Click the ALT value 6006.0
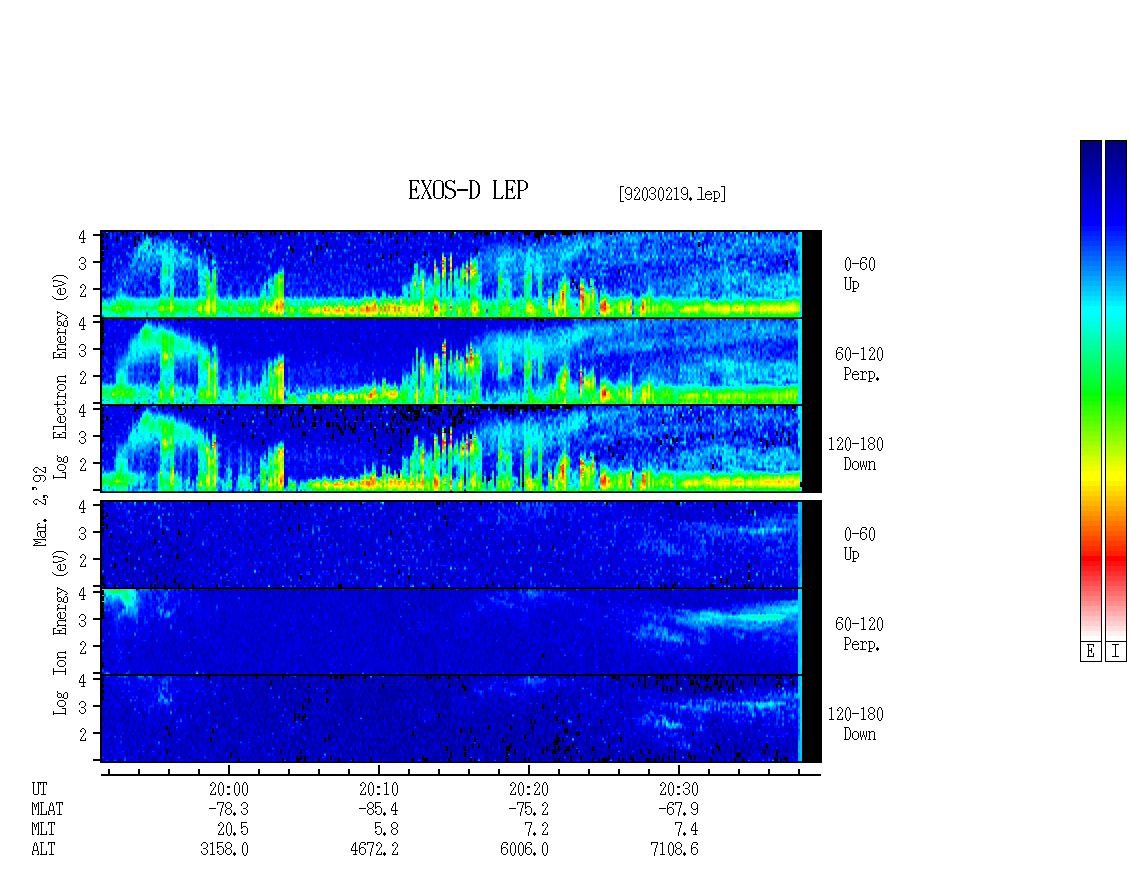Image resolution: width=1130 pixels, height=875 pixels. (x=524, y=850)
